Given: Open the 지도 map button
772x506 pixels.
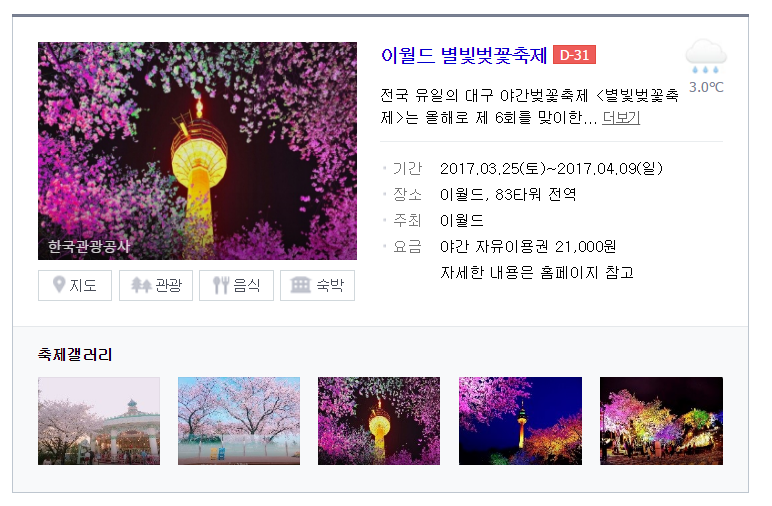Looking at the screenshot, I should pyautogui.click(x=75, y=285).
